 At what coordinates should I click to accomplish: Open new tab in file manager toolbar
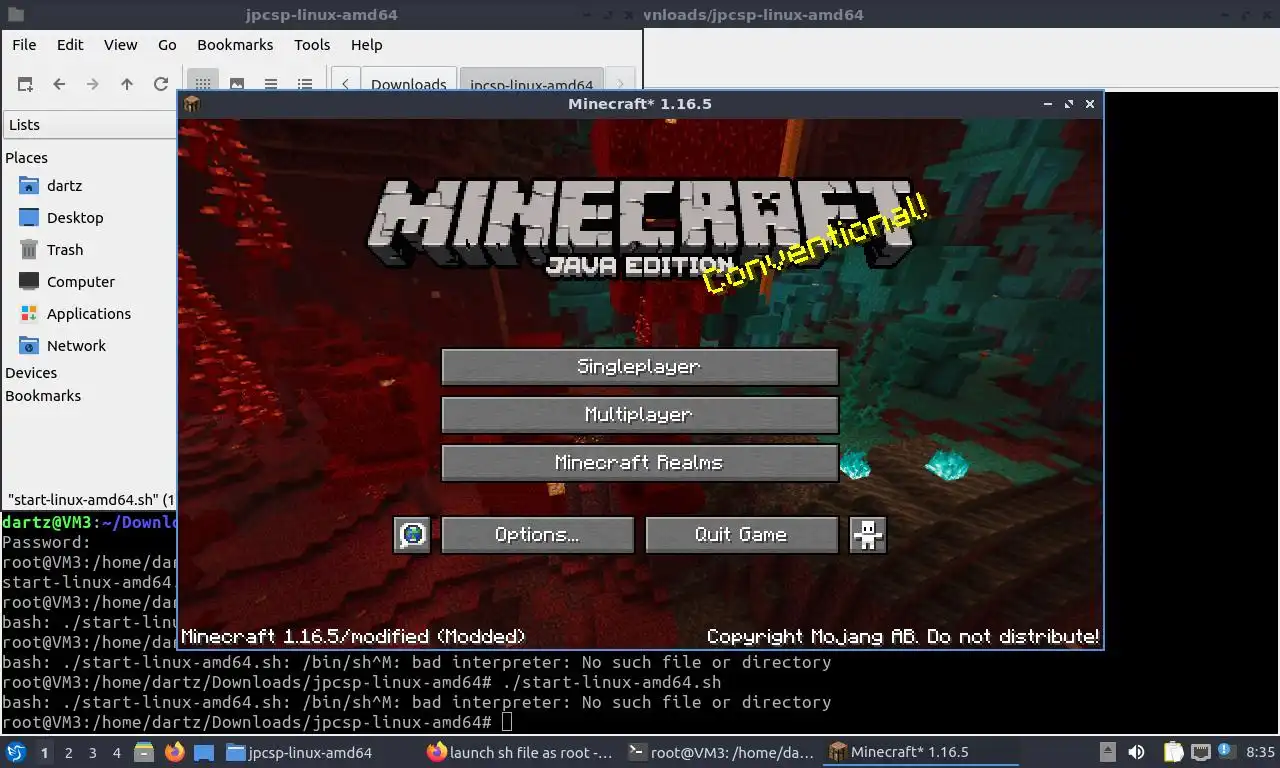pos(25,85)
